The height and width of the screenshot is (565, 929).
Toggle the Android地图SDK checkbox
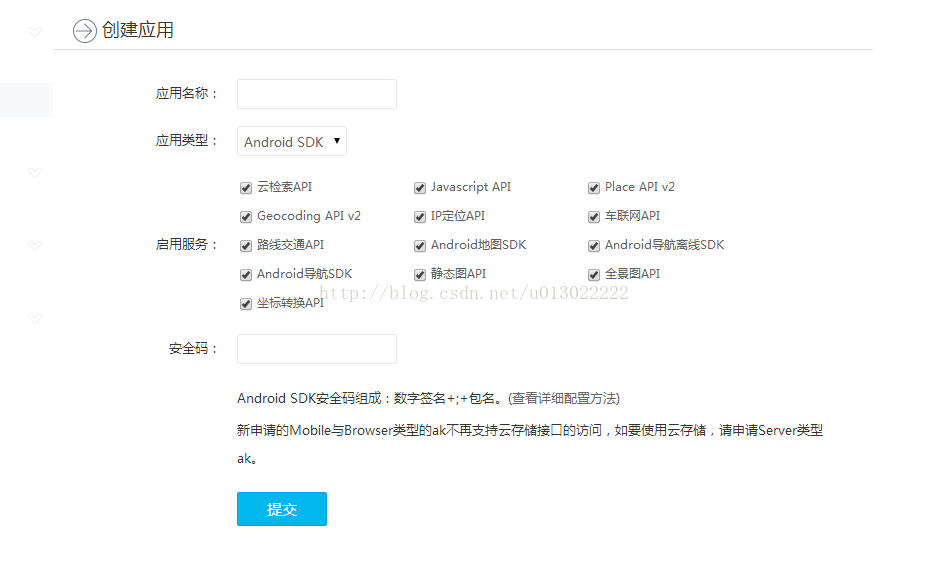(420, 246)
